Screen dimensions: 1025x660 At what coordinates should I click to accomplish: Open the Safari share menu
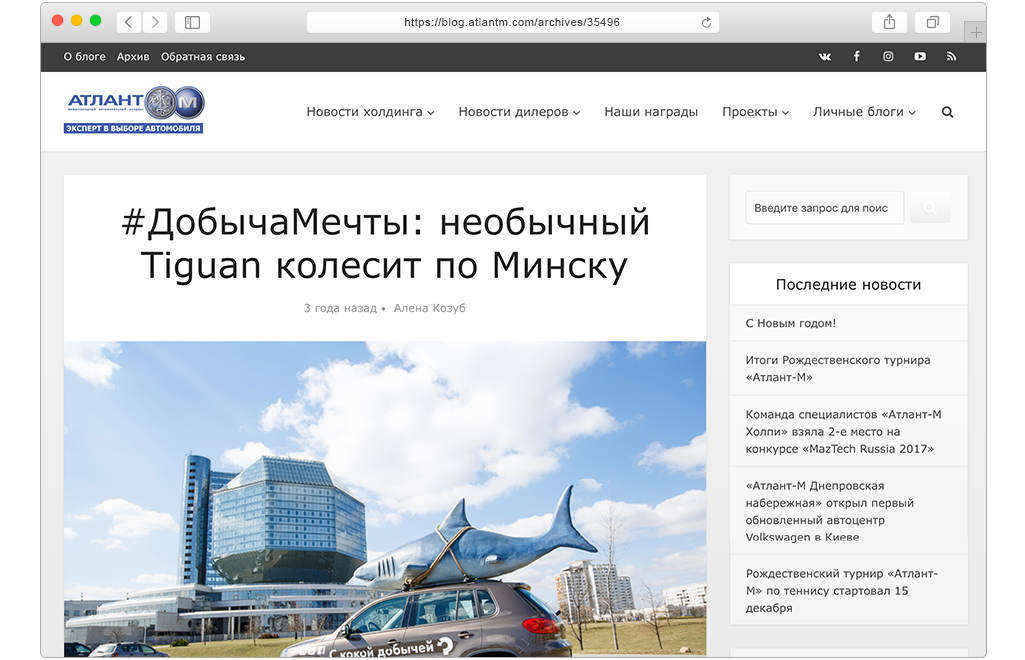coord(889,22)
